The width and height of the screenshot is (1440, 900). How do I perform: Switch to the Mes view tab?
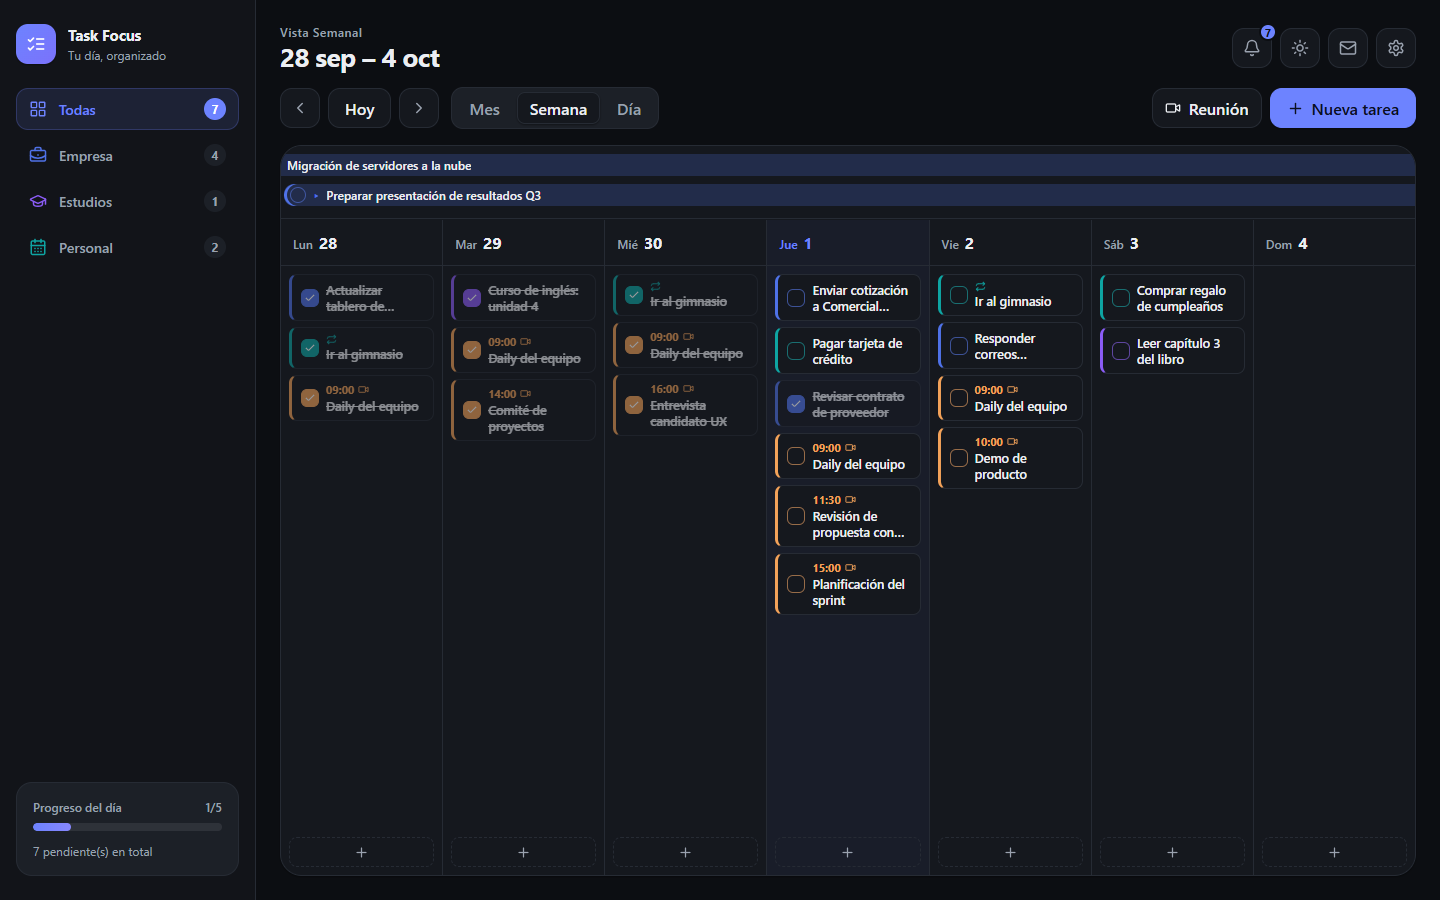pyautogui.click(x=485, y=109)
